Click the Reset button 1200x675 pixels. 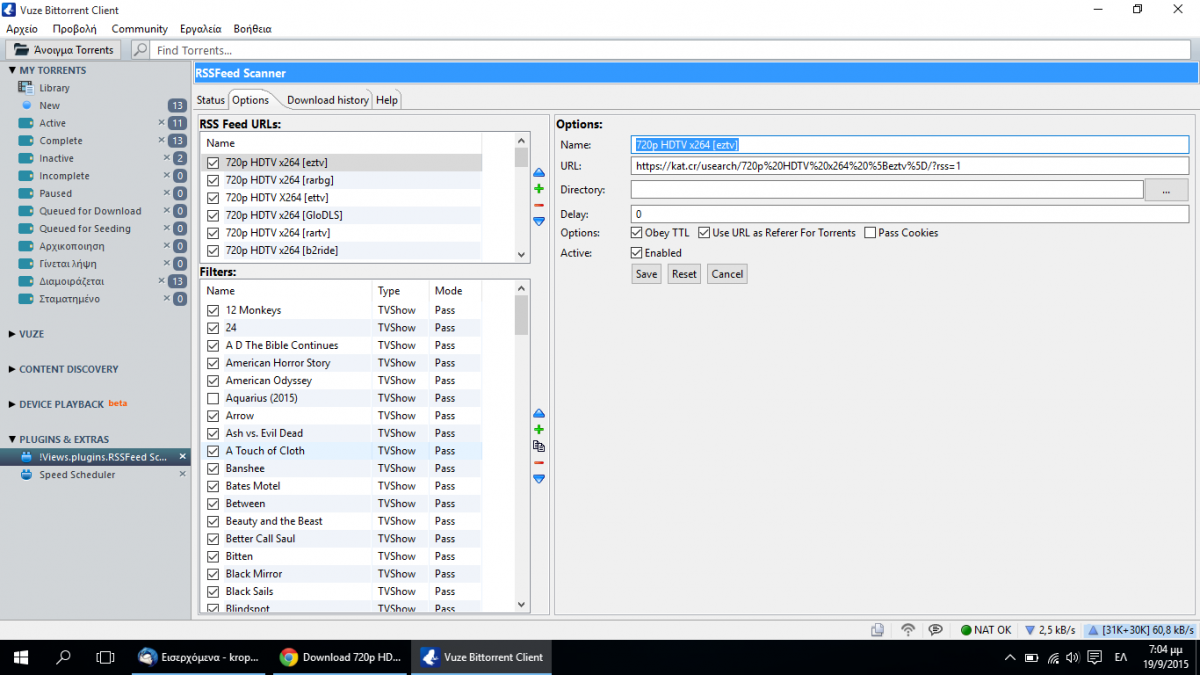[684, 274]
